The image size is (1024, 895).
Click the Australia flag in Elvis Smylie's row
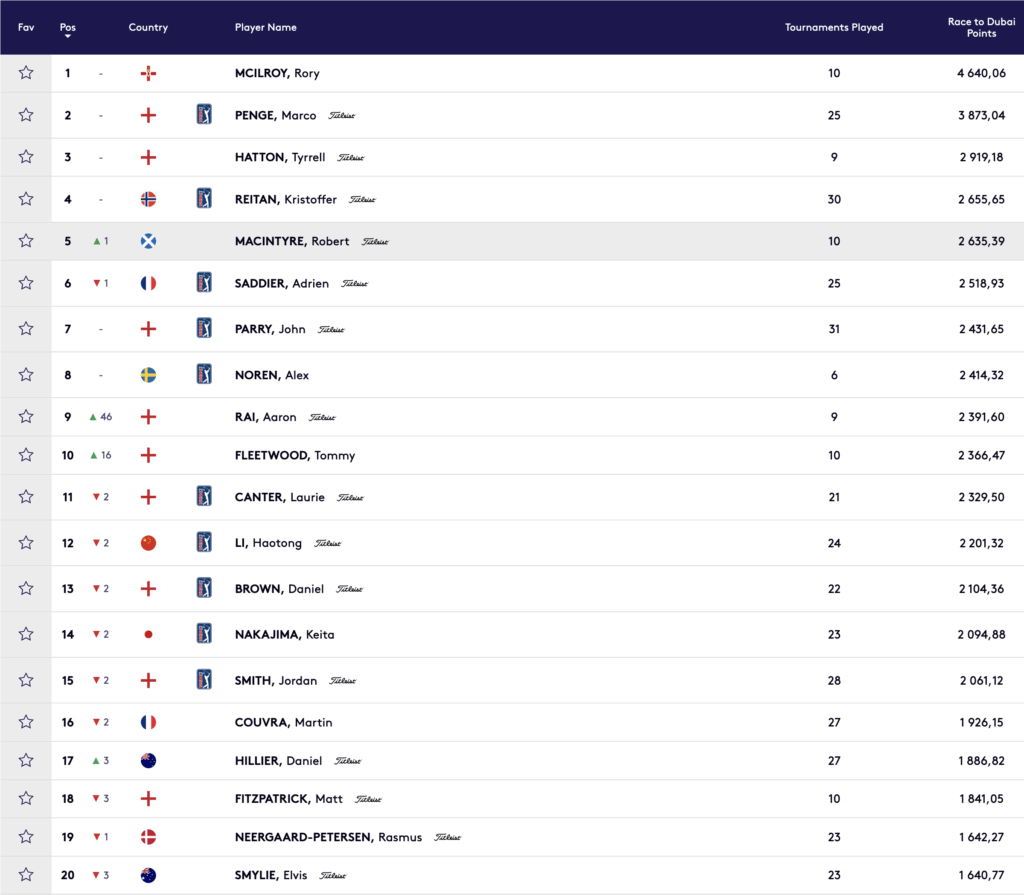tap(148, 875)
